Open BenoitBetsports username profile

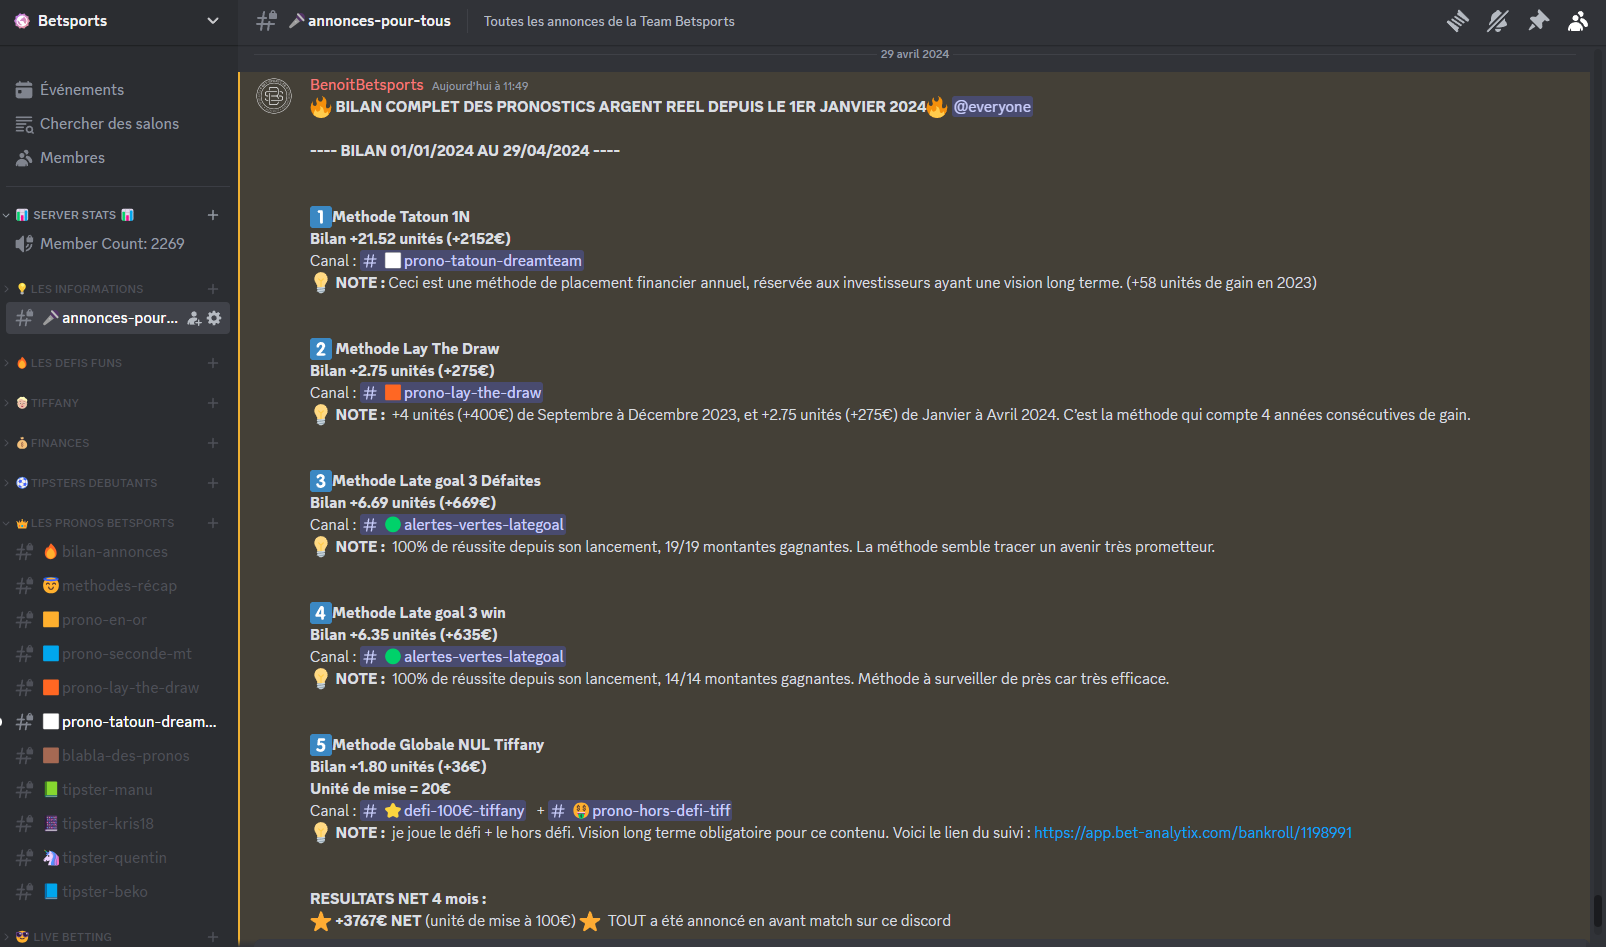[x=367, y=85]
